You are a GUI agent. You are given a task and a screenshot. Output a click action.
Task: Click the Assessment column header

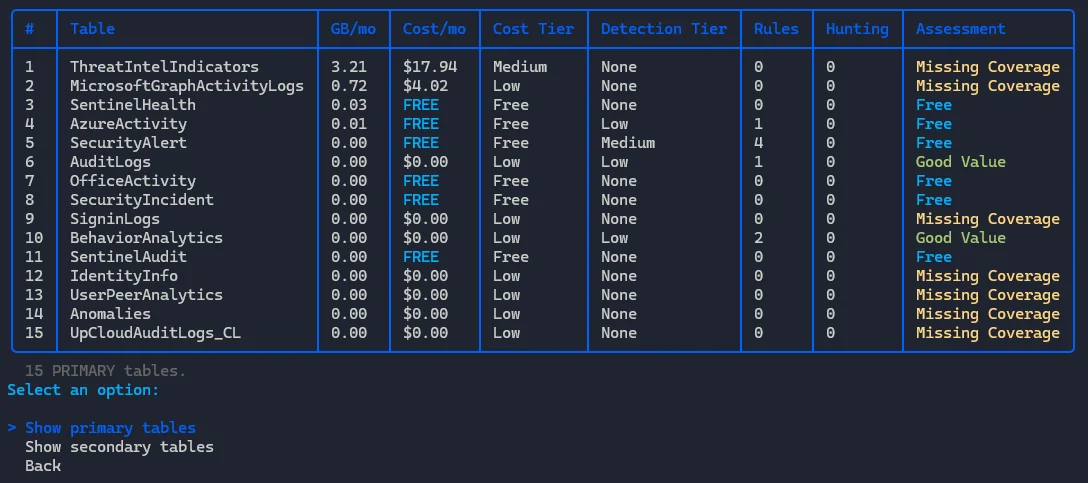pos(960,29)
